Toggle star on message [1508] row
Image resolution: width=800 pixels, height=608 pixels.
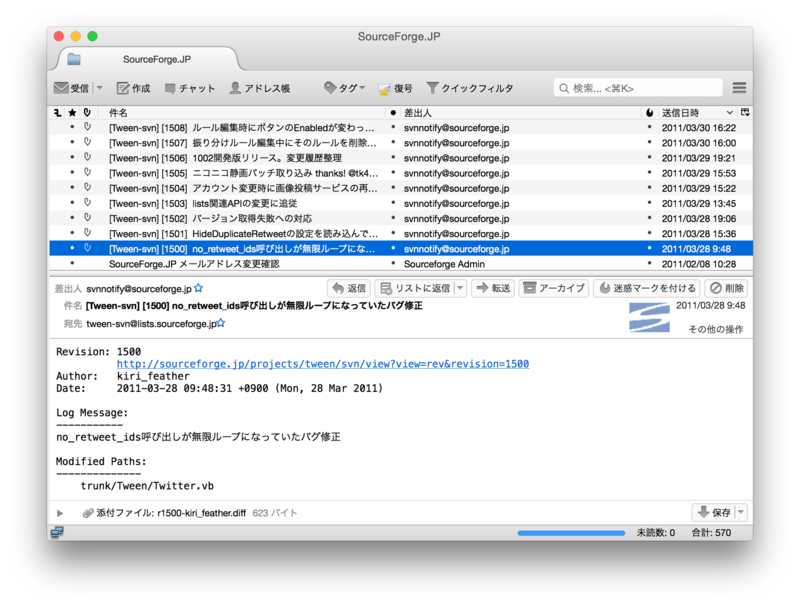coord(72,126)
